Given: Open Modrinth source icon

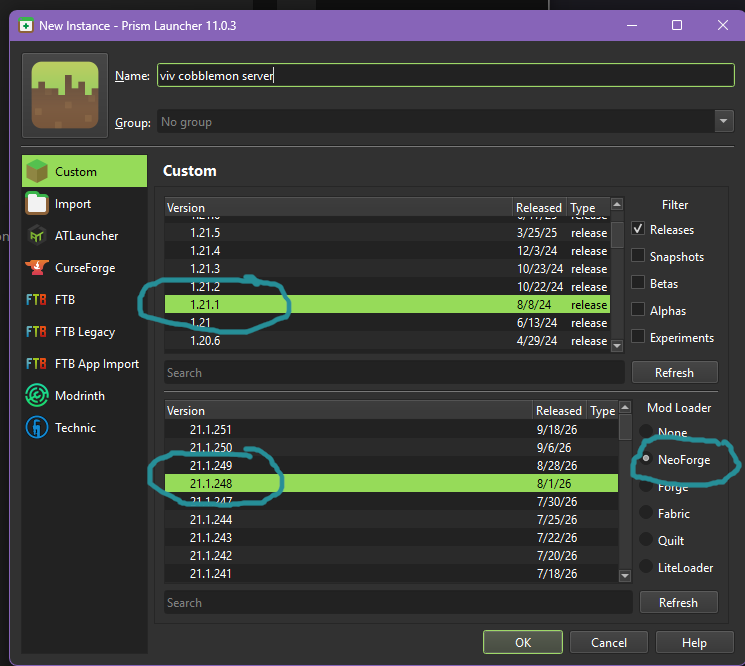Looking at the screenshot, I should 37,396.
